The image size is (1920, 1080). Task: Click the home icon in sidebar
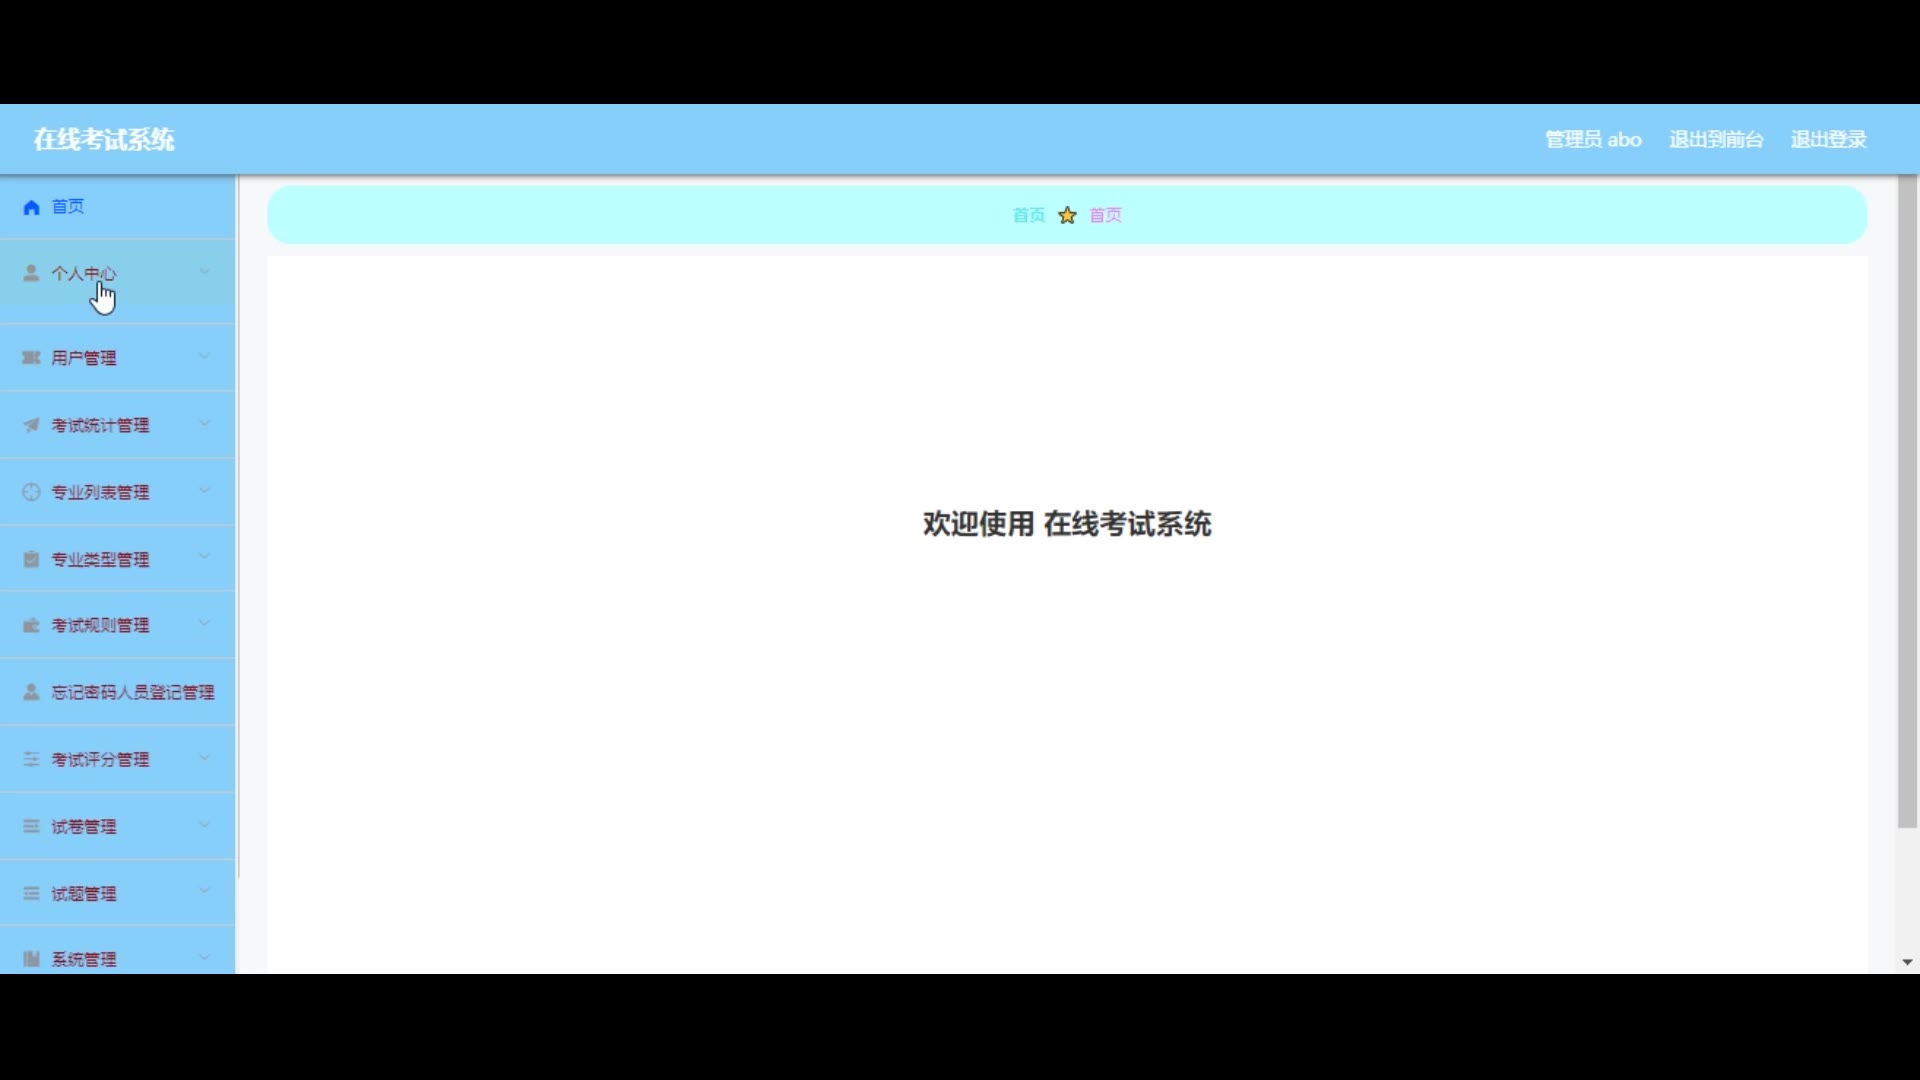32,207
